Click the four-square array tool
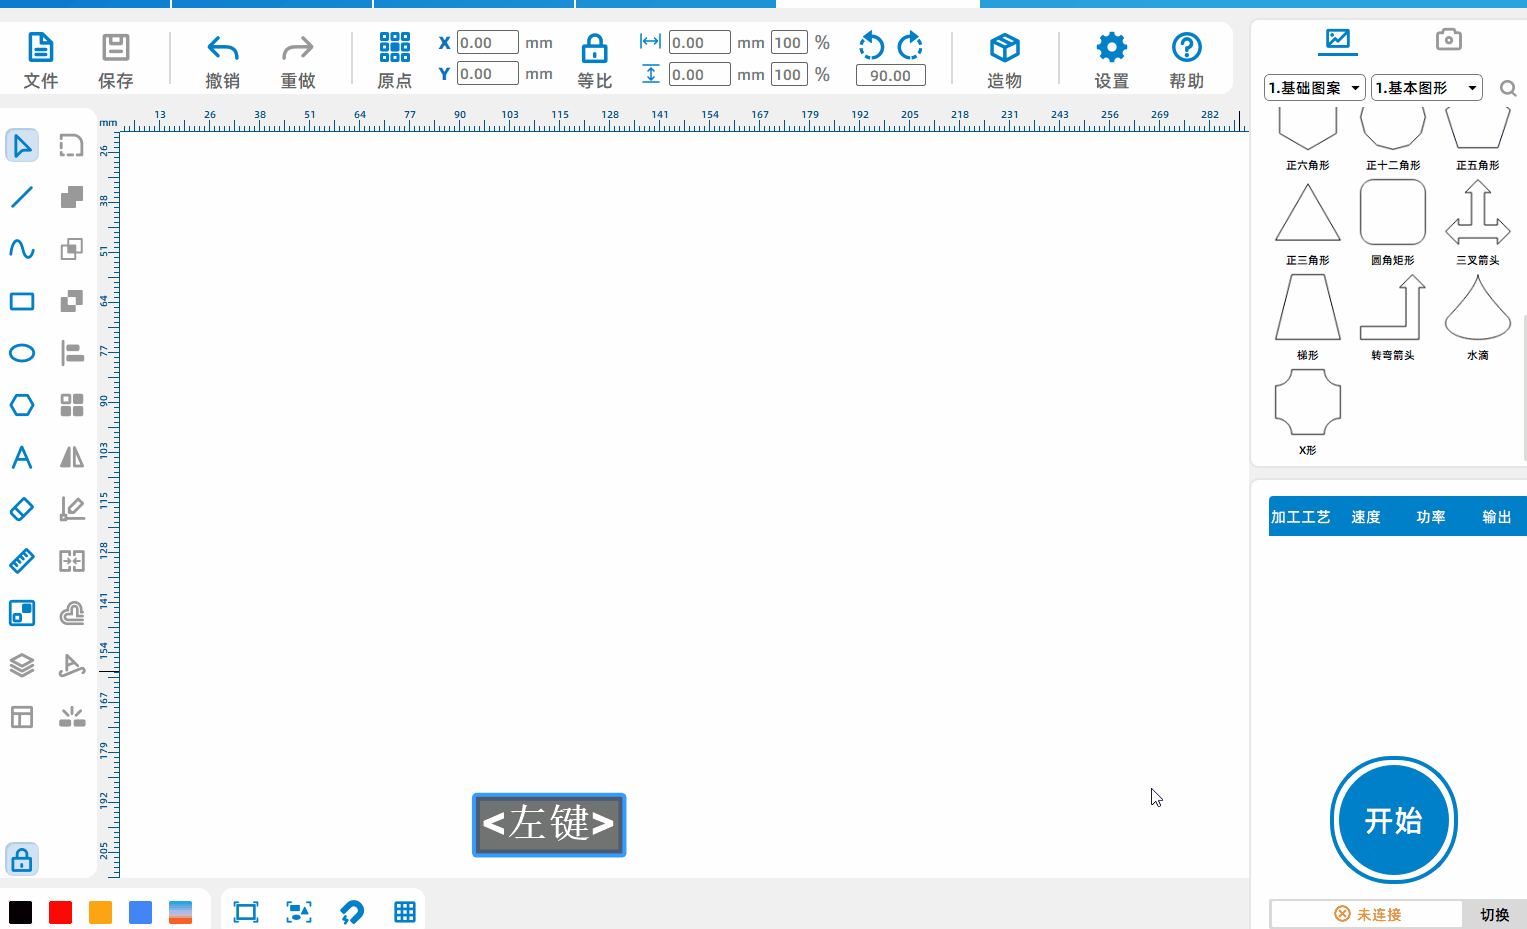This screenshot has height=929, width=1527. click(71, 405)
